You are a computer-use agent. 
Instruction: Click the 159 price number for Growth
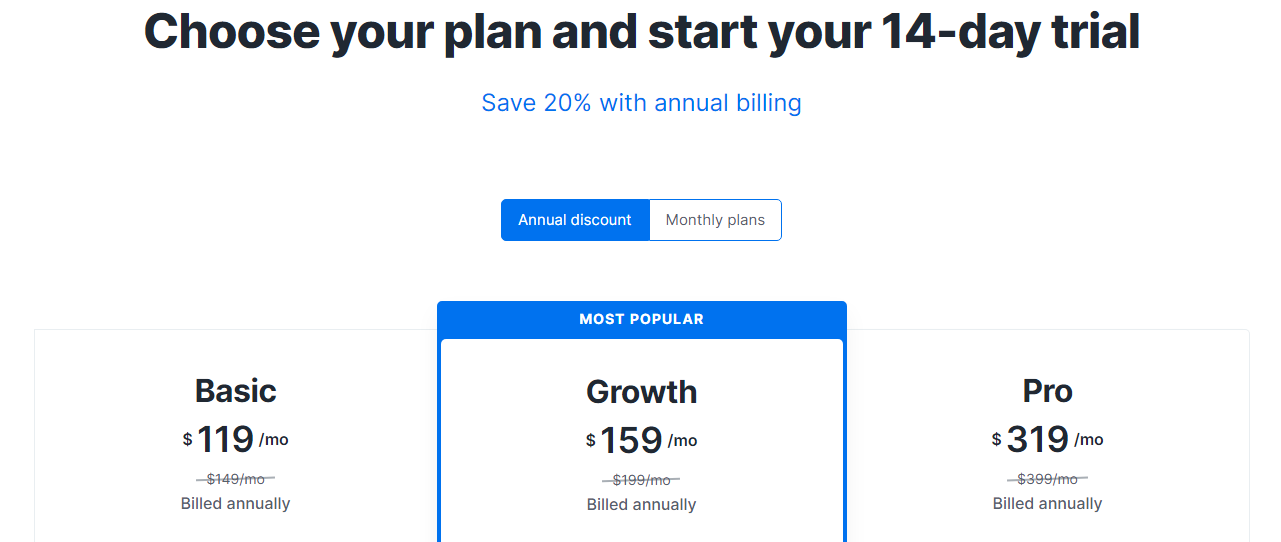pos(631,440)
